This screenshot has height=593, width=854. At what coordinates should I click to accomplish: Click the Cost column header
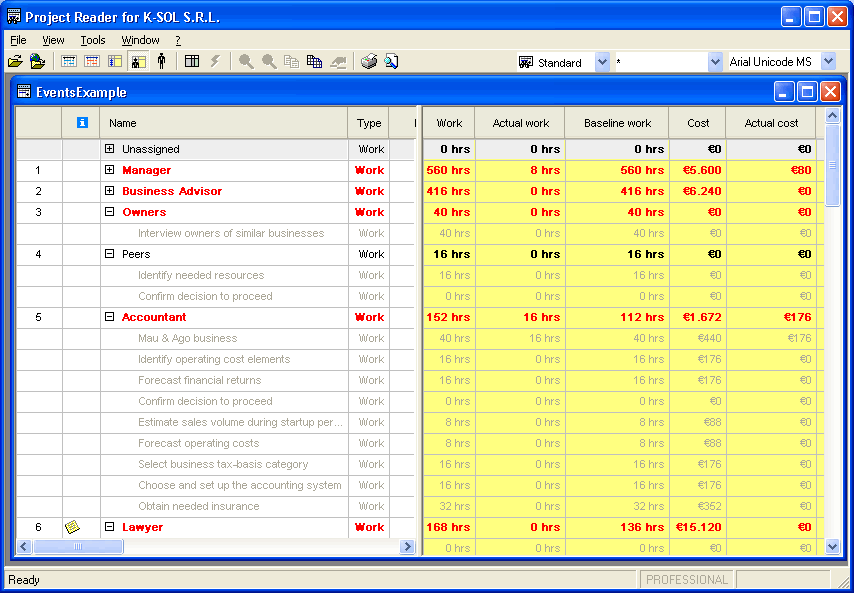click(698, 123)
